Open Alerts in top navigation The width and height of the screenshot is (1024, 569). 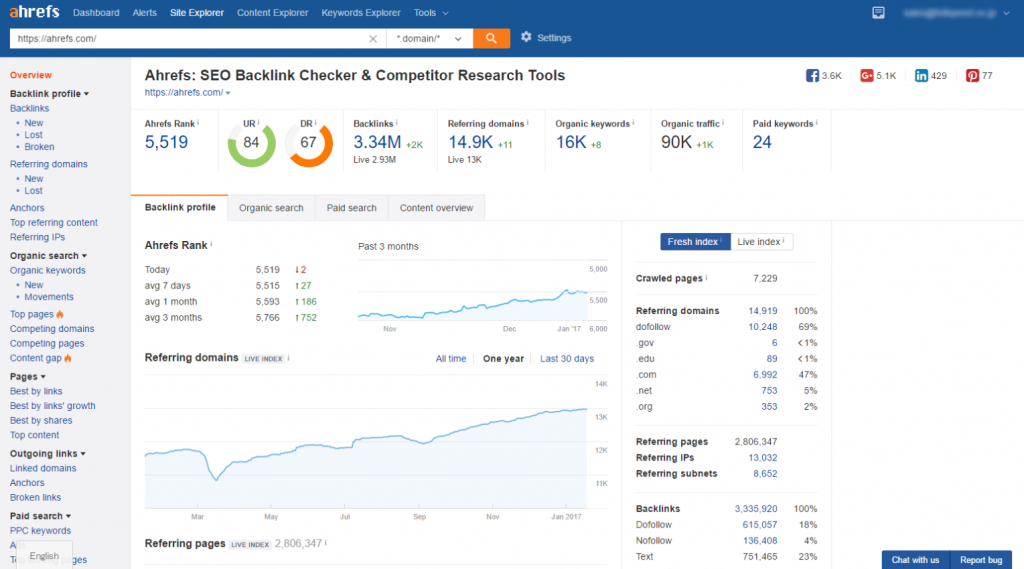tap(144, 12)
